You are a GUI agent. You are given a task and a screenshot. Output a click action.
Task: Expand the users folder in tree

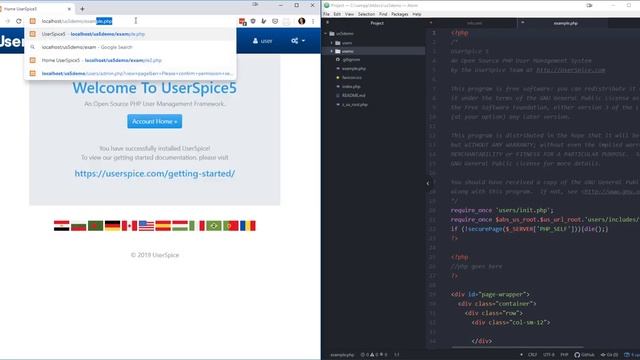click(x=331, y=42)
